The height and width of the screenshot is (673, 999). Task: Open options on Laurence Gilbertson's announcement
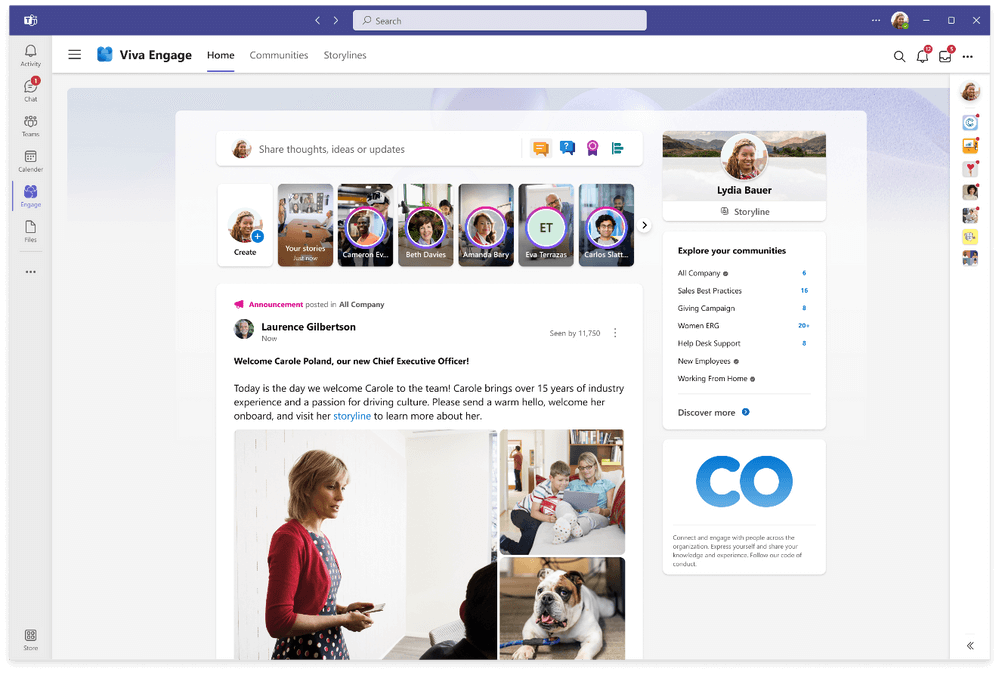click(616, 331)
